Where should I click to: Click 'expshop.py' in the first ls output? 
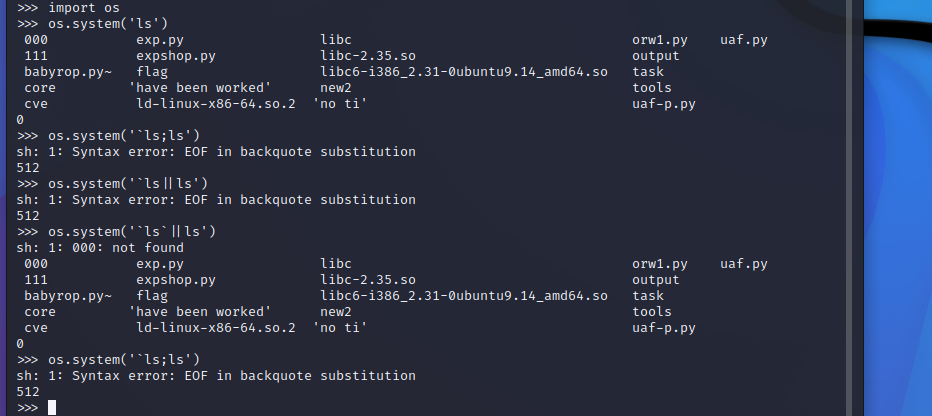pyautogui.click(x=176, y=56)
